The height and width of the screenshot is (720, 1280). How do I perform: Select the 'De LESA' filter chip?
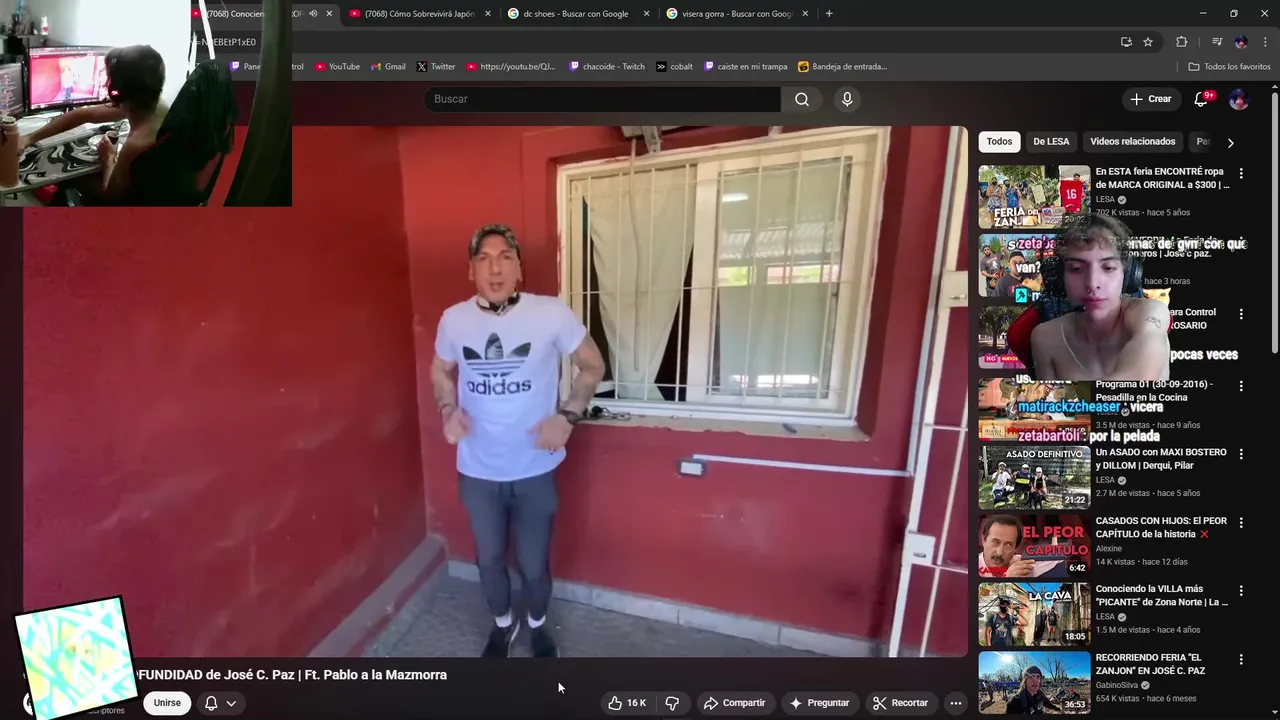[x=1051, y=141]
